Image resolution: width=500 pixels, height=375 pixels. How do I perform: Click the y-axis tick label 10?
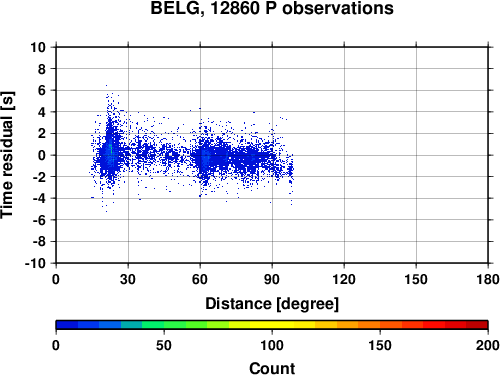pos(38,47)
